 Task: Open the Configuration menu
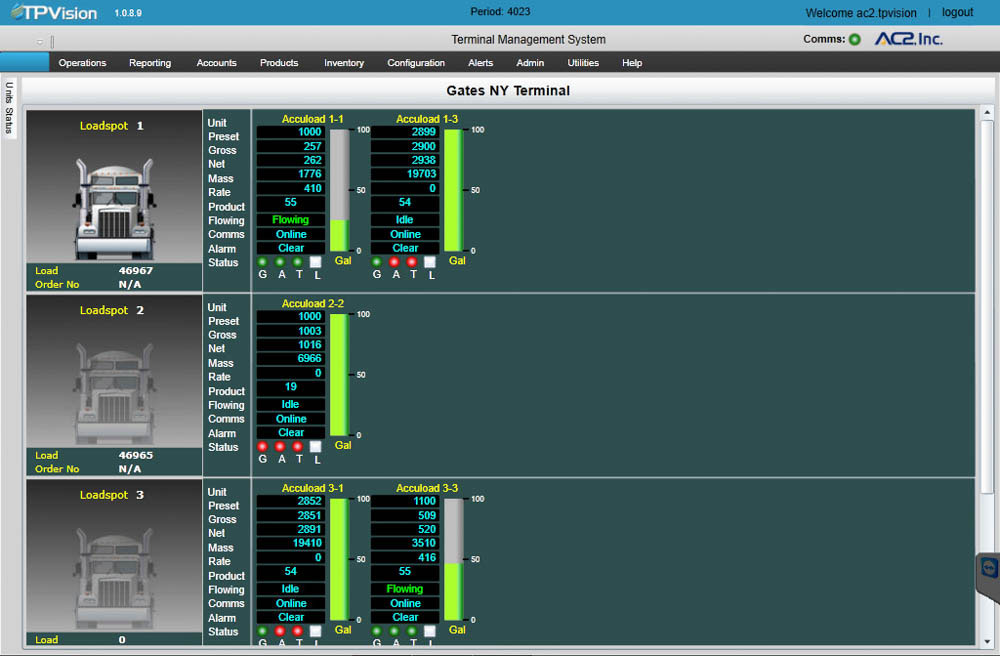(416, 62)
